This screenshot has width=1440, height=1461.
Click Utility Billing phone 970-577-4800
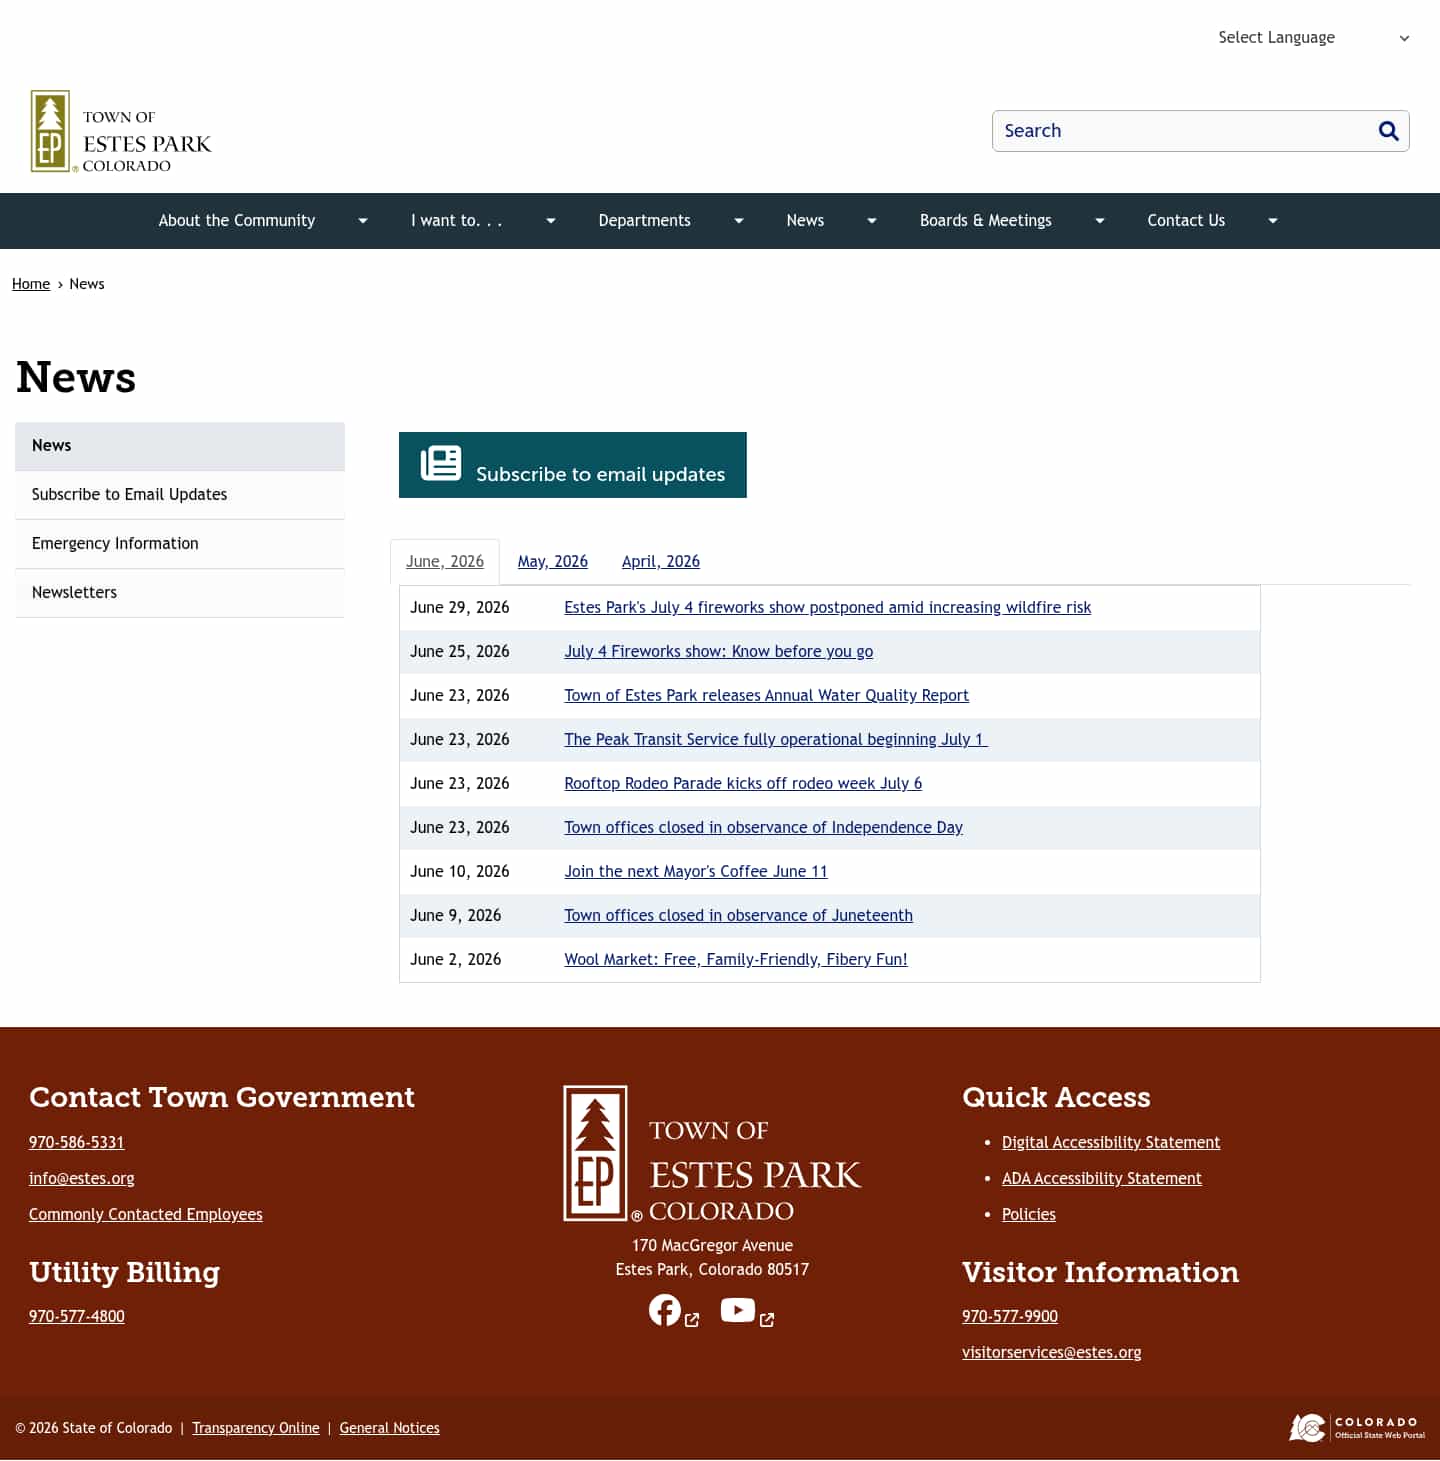pos(77,1317)
